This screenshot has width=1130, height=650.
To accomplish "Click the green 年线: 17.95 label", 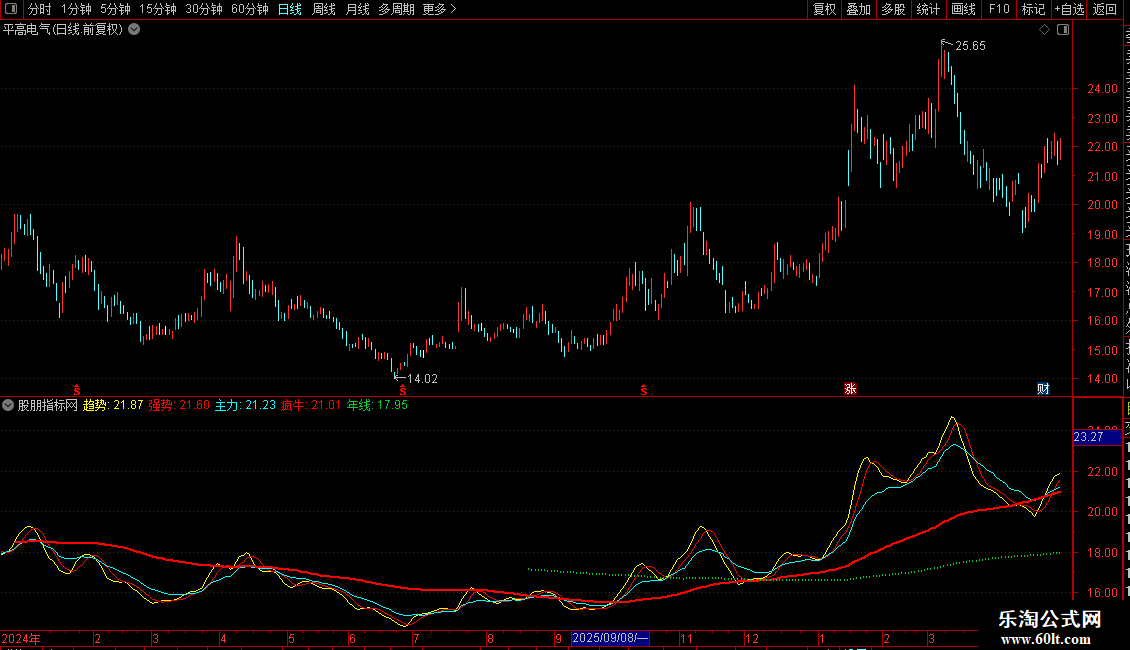I will [377, 405].
